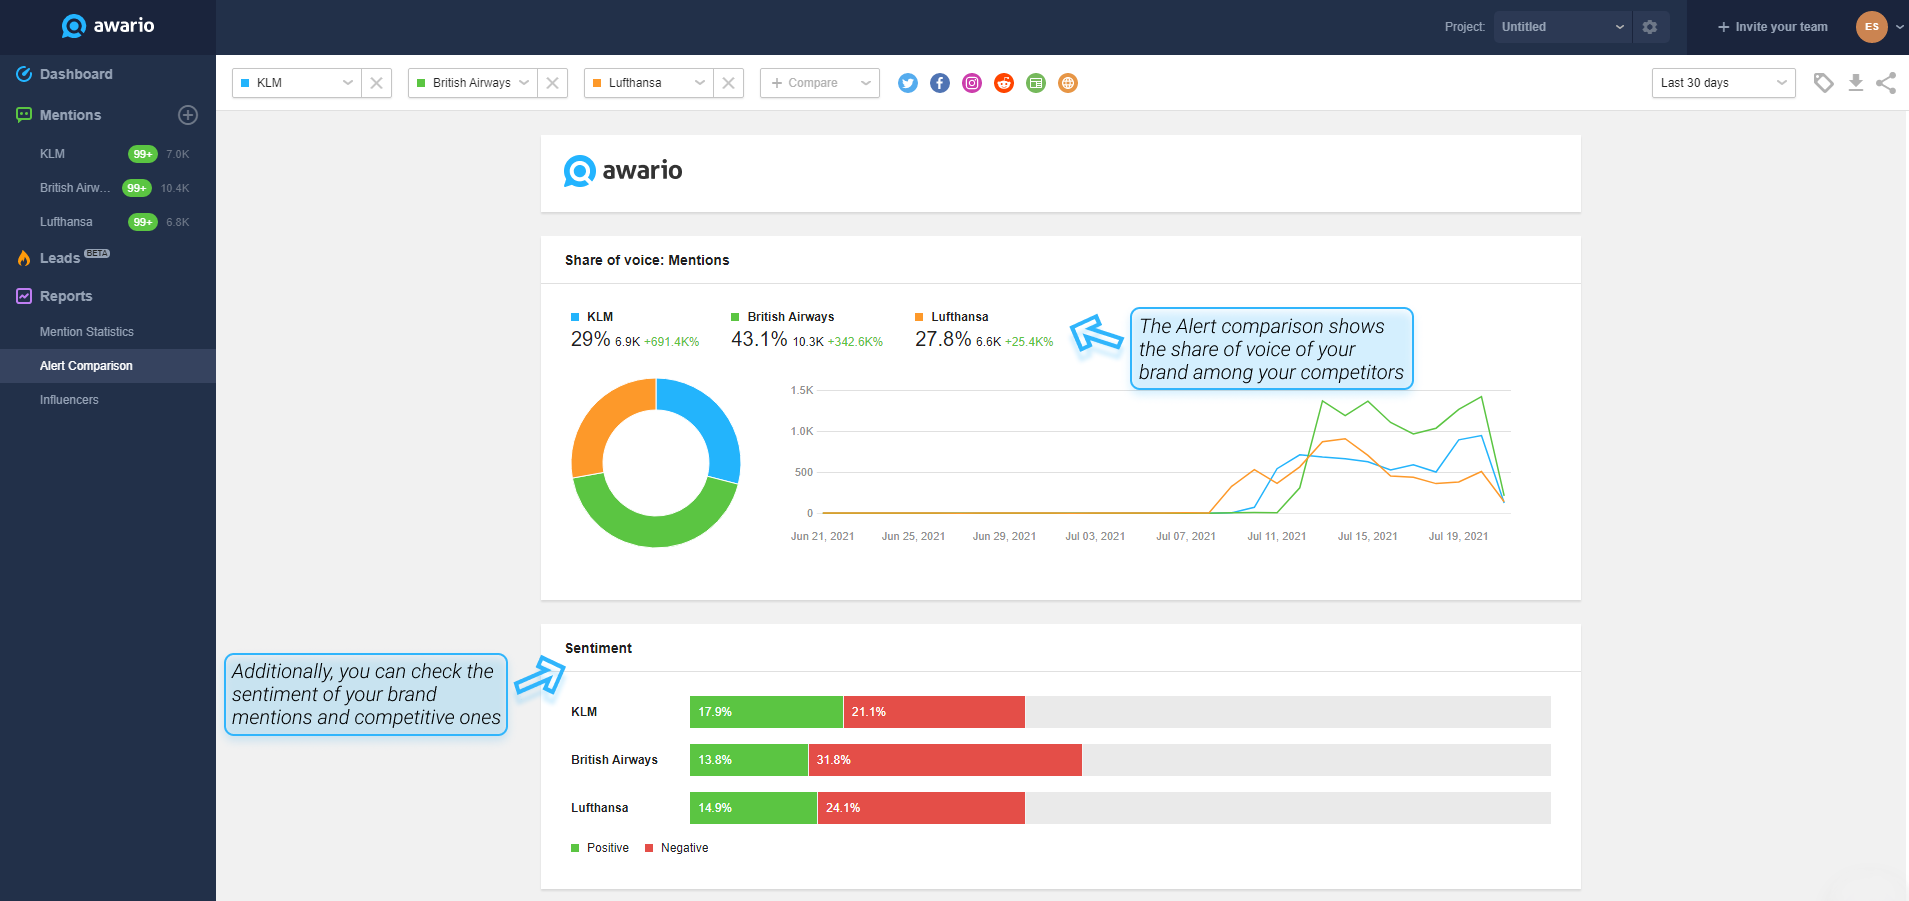This screenshot has height=901, width=1909.
Task: Remove Lufthansa from comparison
Action: [x=729, y=83]
